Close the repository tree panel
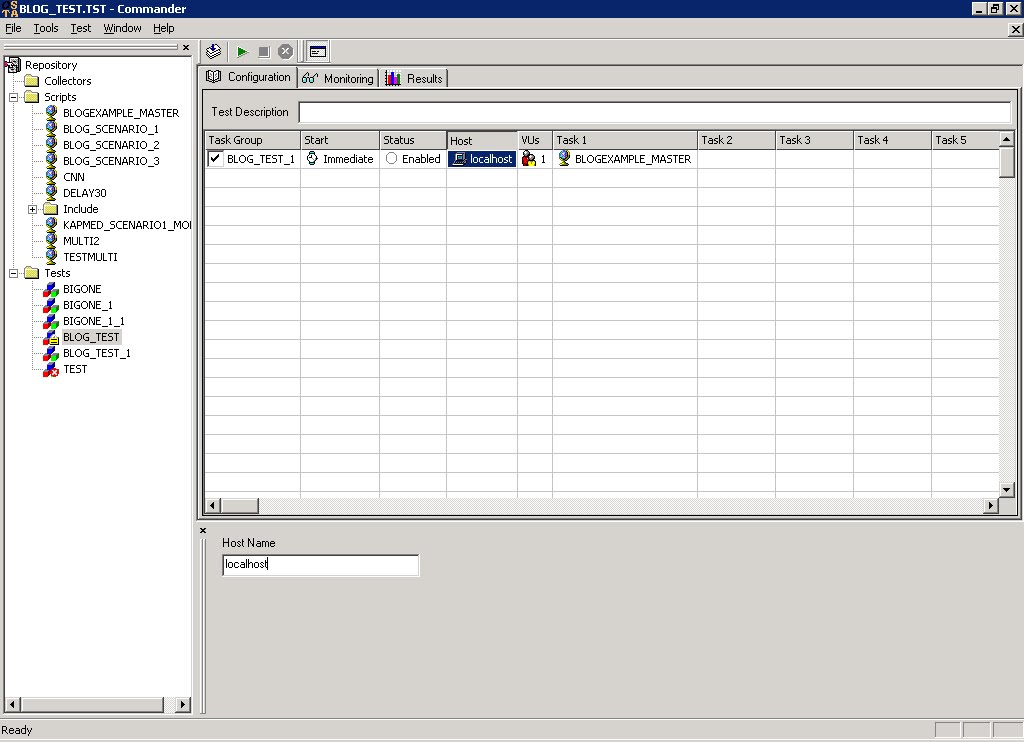 pos(186,48)
